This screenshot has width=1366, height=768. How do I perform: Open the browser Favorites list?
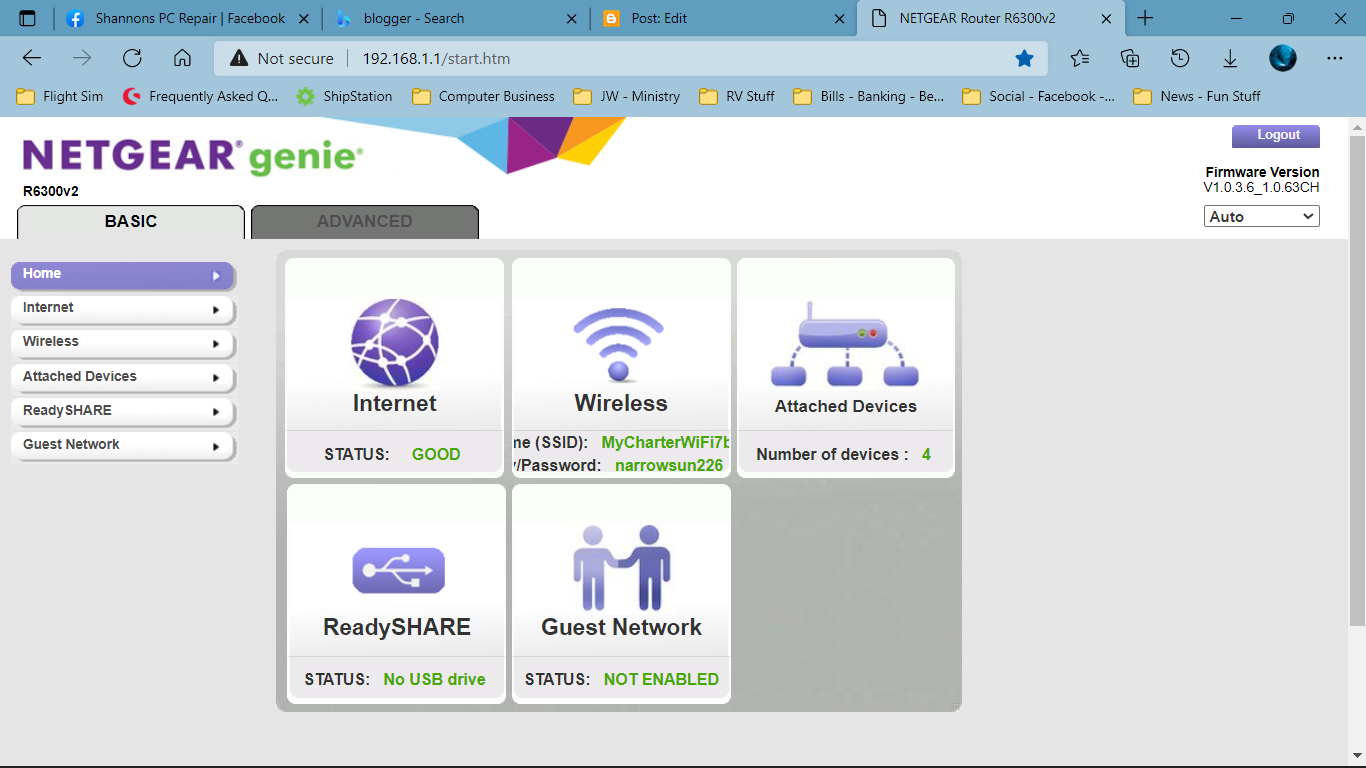pos(1080,58)
